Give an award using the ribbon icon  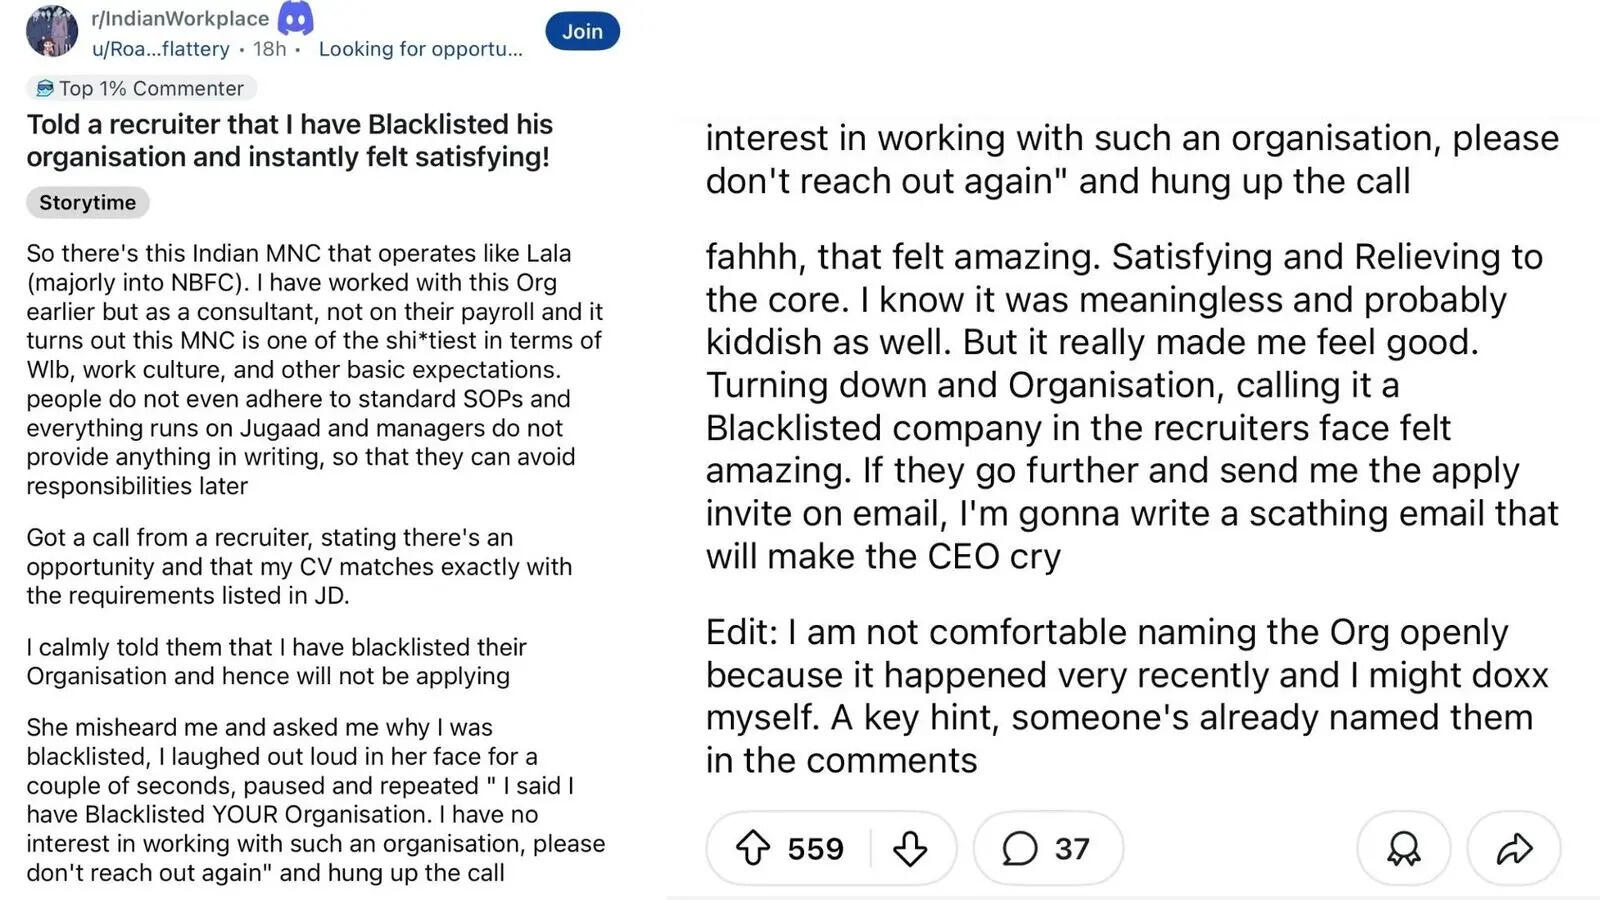(1403, 847)
